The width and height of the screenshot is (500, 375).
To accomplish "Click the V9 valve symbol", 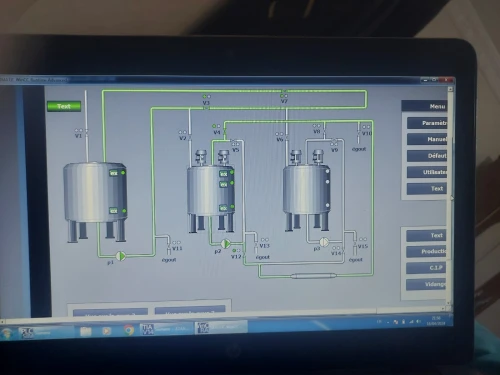I will click(x=334, y=140).
